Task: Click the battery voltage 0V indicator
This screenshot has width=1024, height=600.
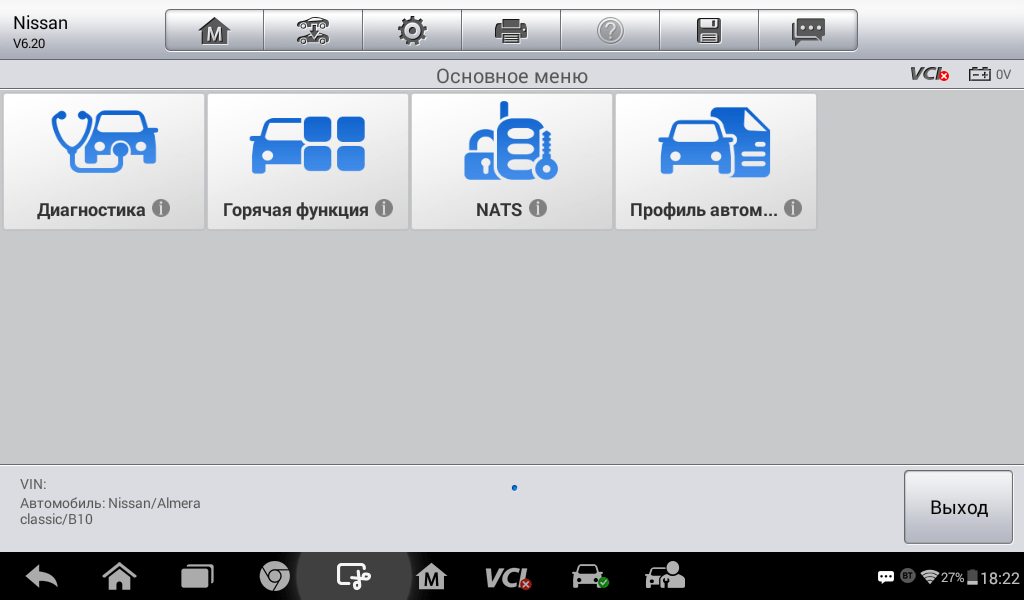Action: 989,74
